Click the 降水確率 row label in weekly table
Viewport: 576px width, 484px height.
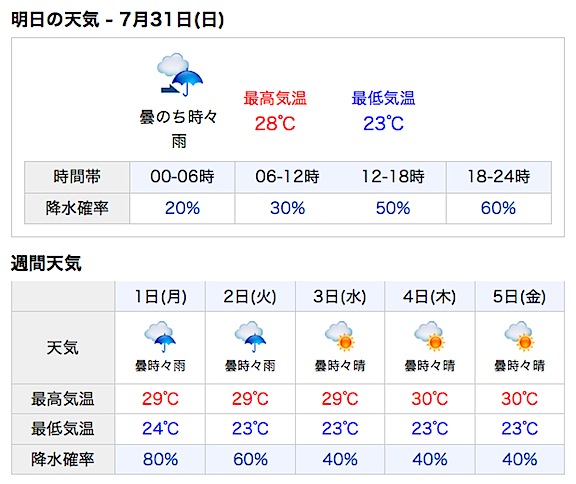[x=62, y=459]
